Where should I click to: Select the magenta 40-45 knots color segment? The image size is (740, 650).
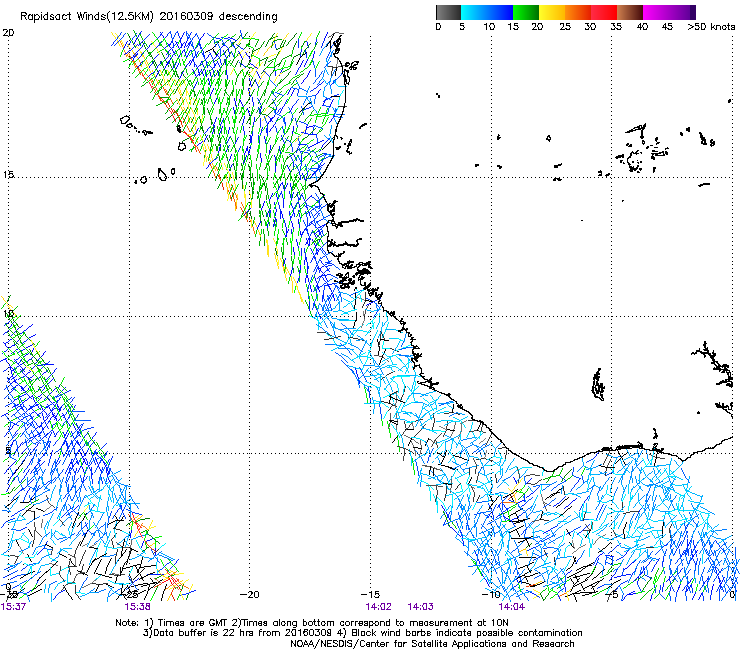[x=656, y=12]
